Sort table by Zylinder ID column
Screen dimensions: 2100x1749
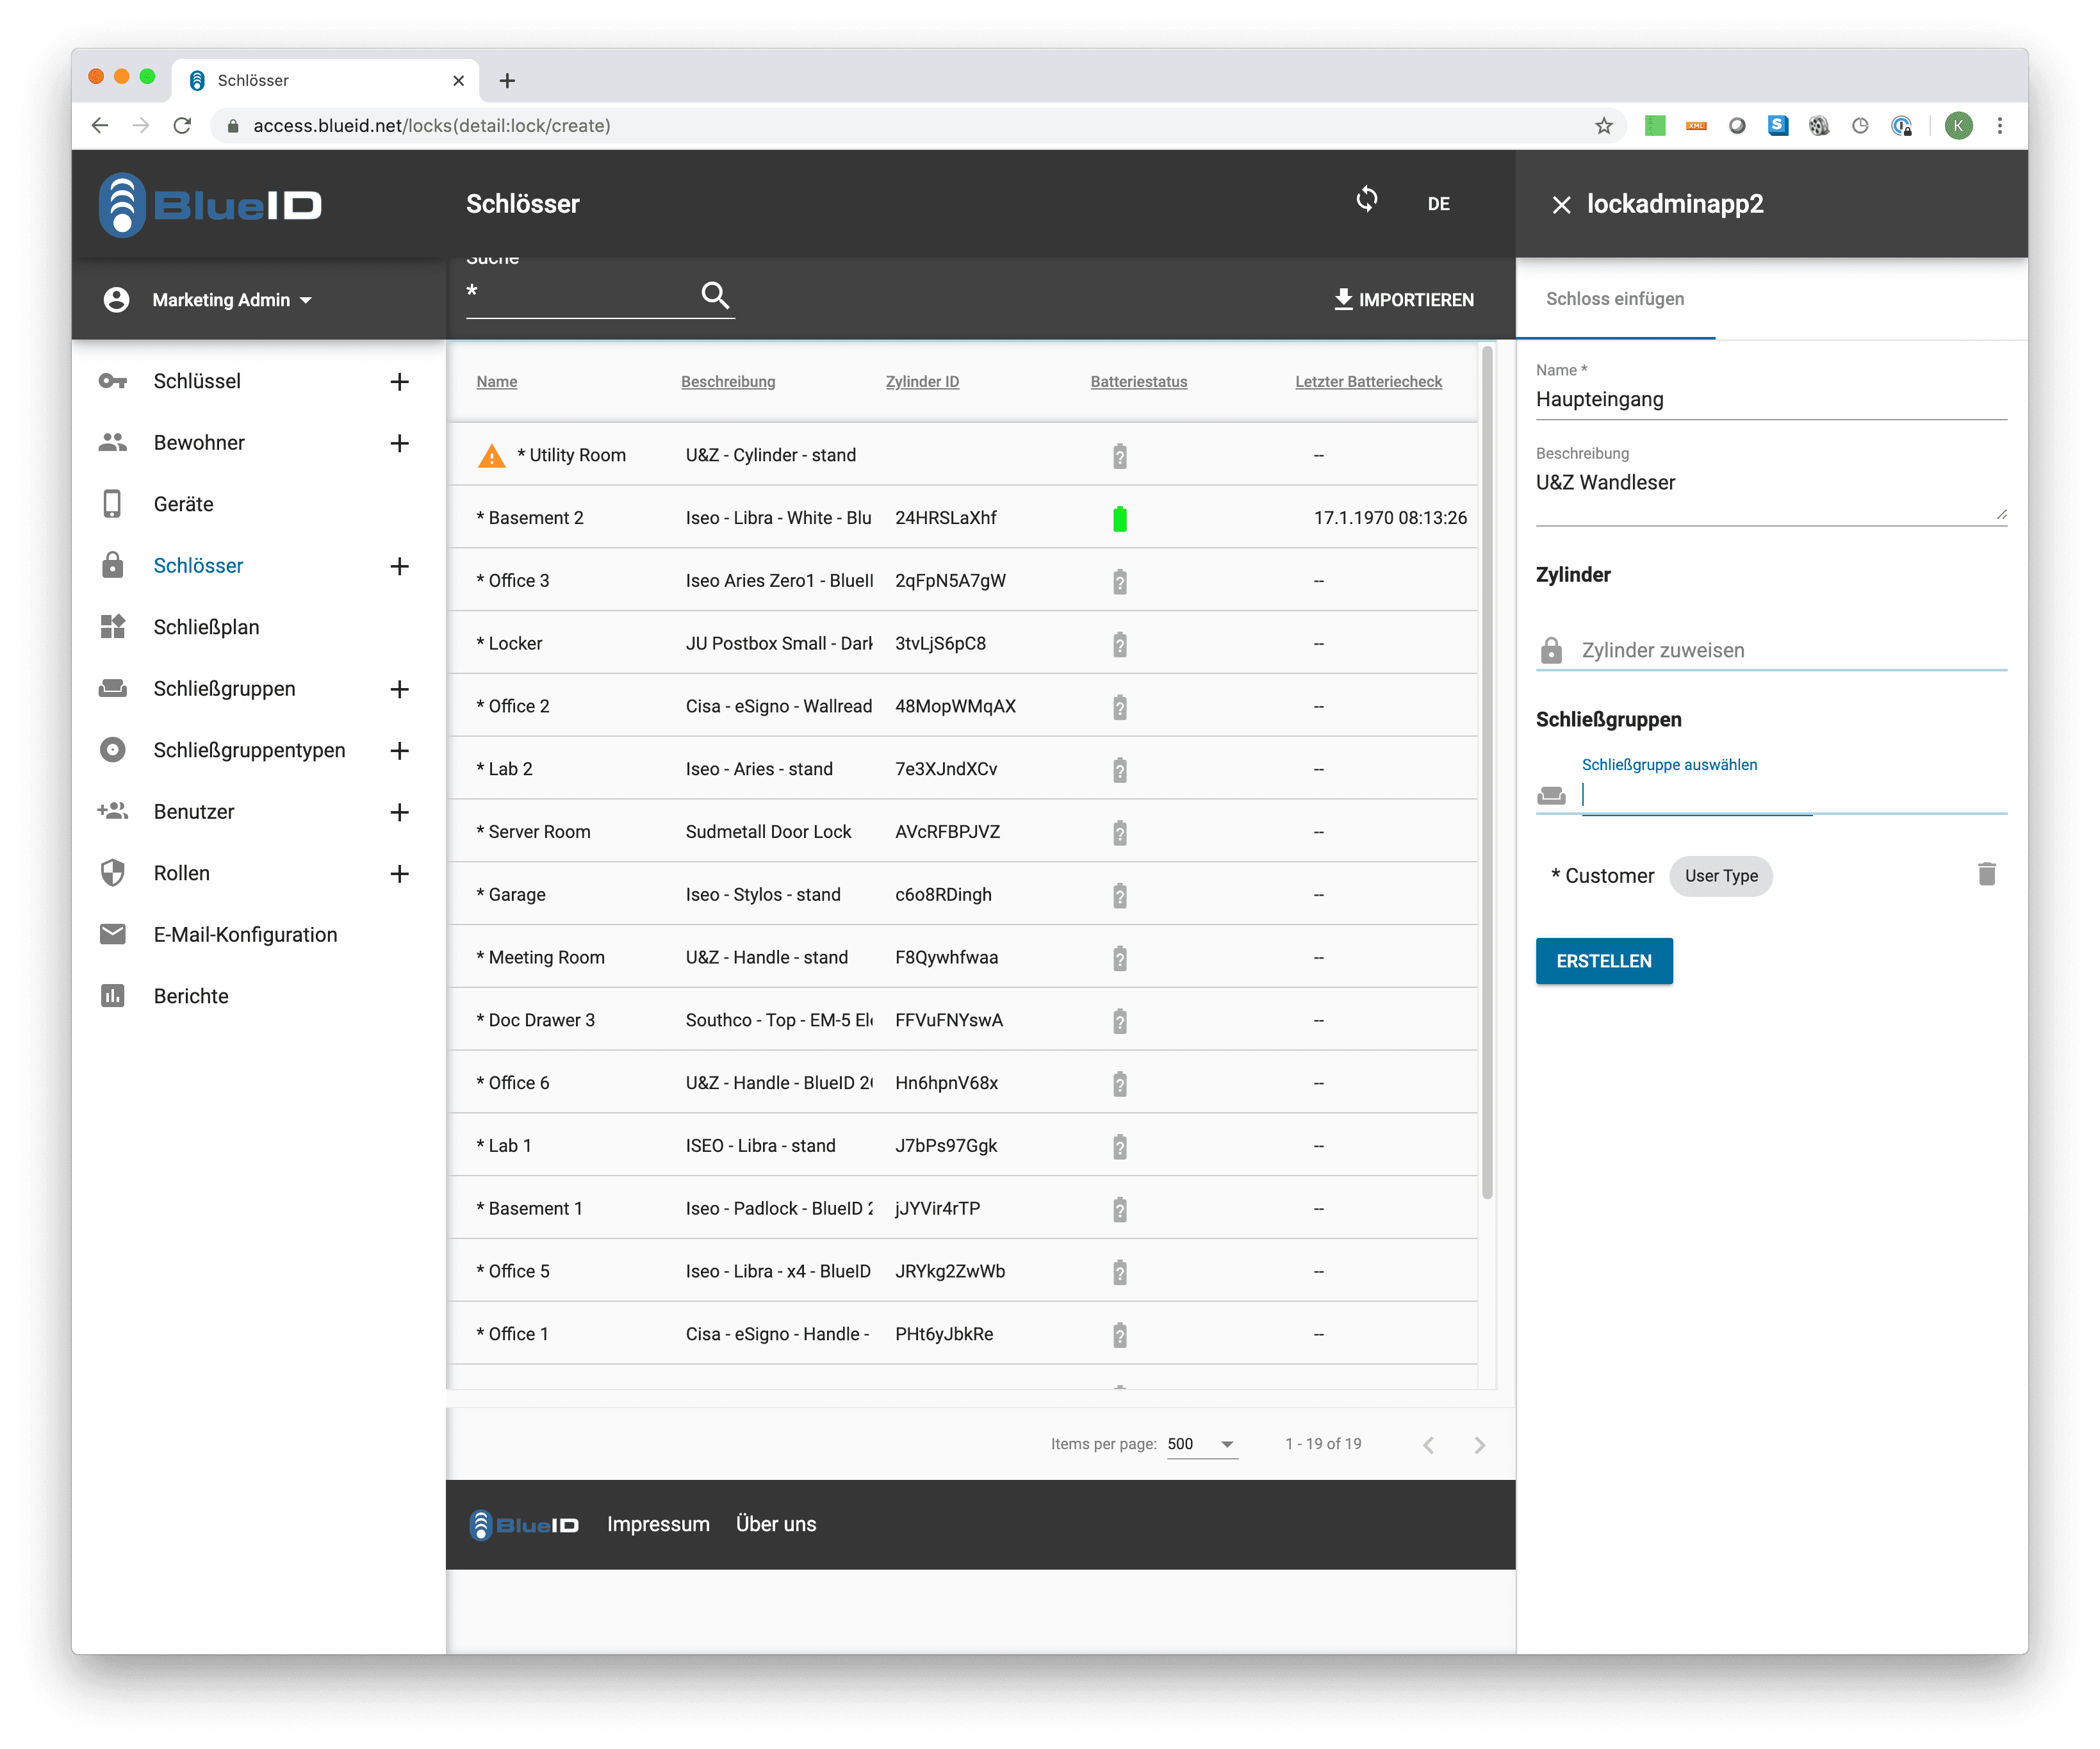[x=922, y=382]
